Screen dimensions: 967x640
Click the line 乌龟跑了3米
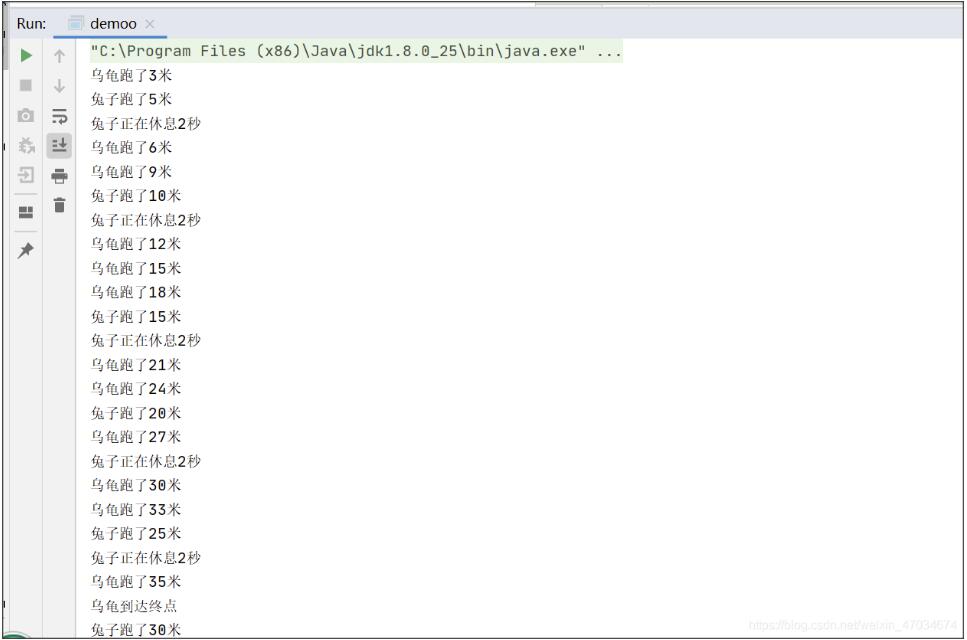[131, 75]
